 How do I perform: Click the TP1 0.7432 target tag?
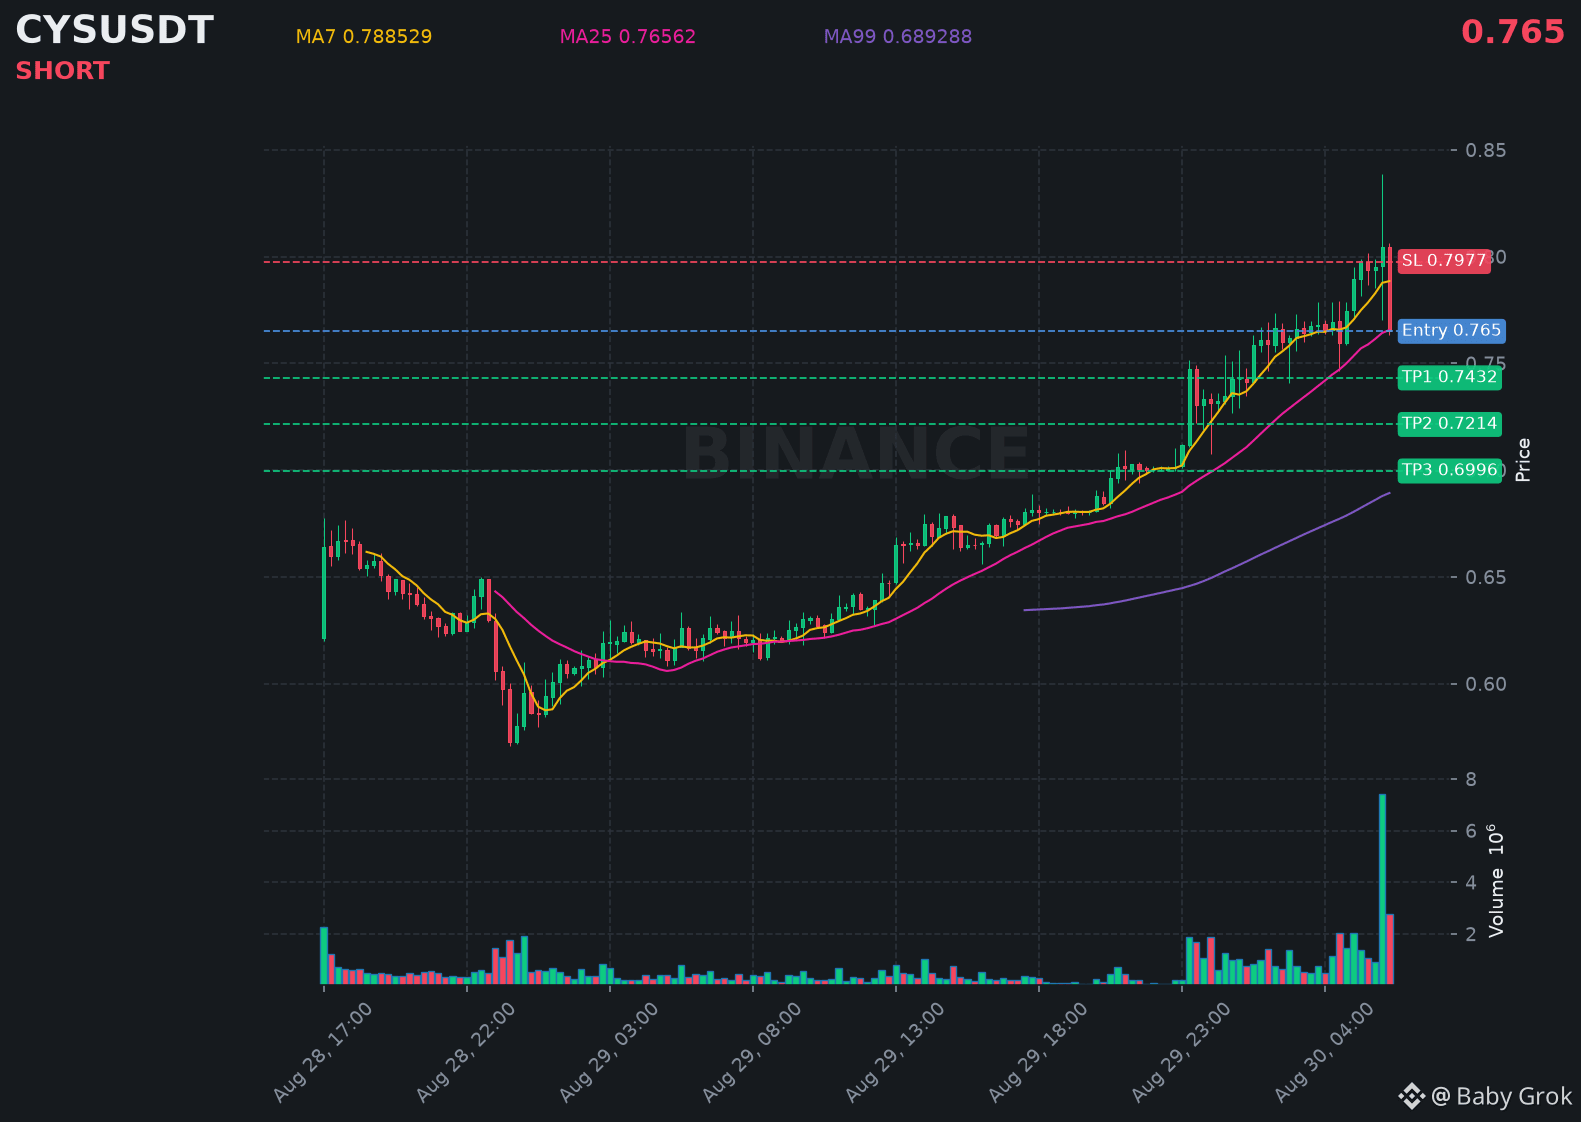[x=1449, y=377]
